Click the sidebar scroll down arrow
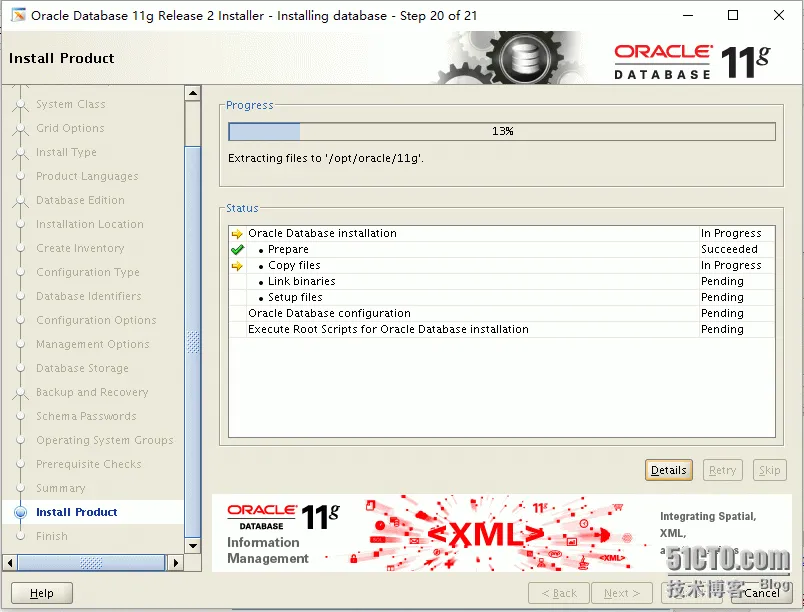 pyautogui.click(x=193, y=545)
